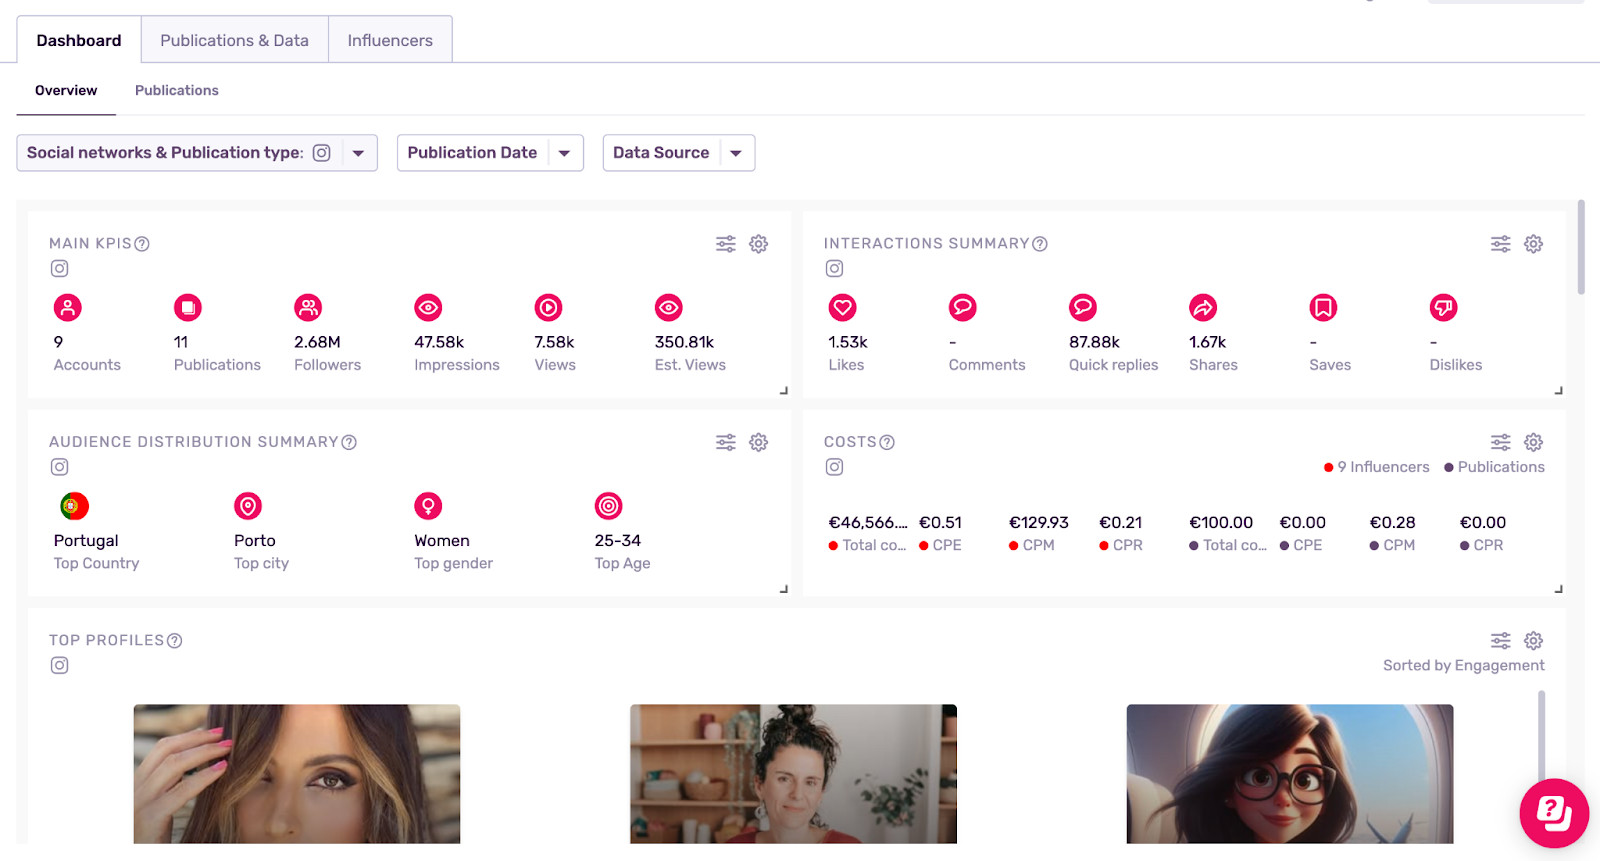Select the cartoon girl profile thumbnail
The height and width of the screenshot is (861, 1600).
pyautogui.click(x=1289, y=773)
